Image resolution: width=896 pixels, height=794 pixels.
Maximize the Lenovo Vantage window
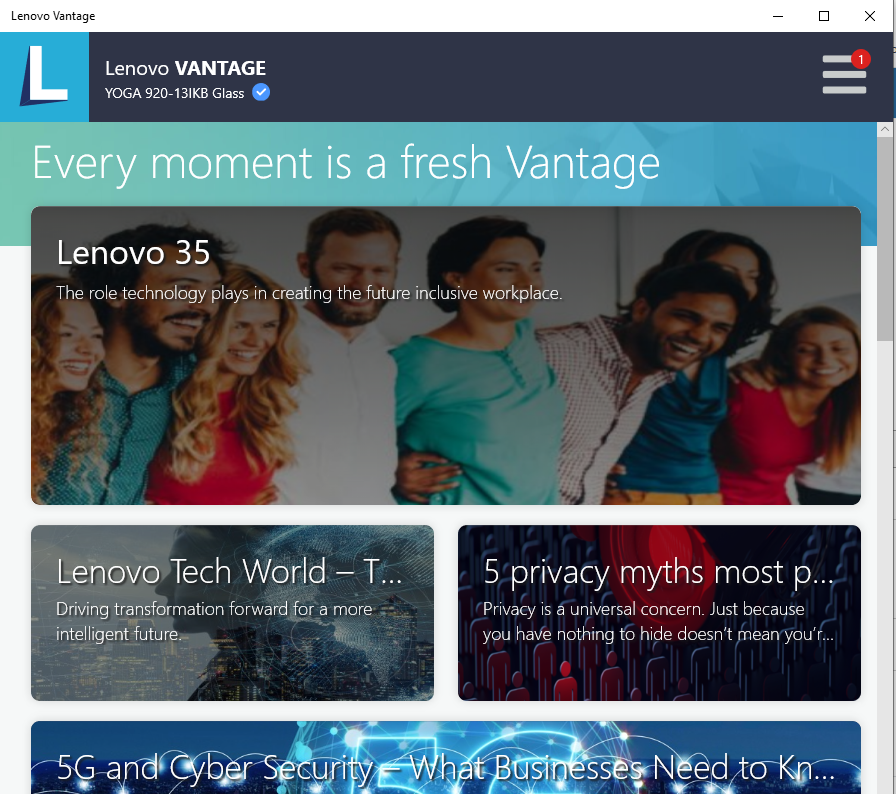coord(824,16)
